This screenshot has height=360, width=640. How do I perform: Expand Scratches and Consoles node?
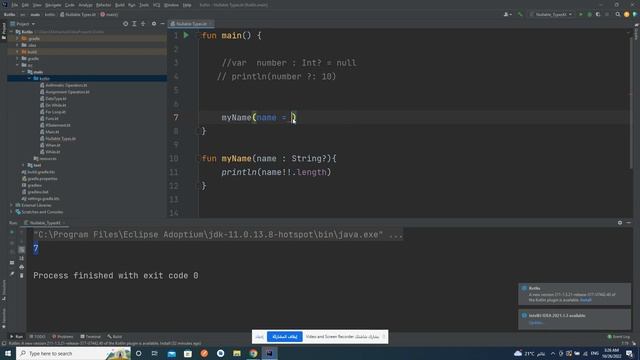tap(11, 212)
